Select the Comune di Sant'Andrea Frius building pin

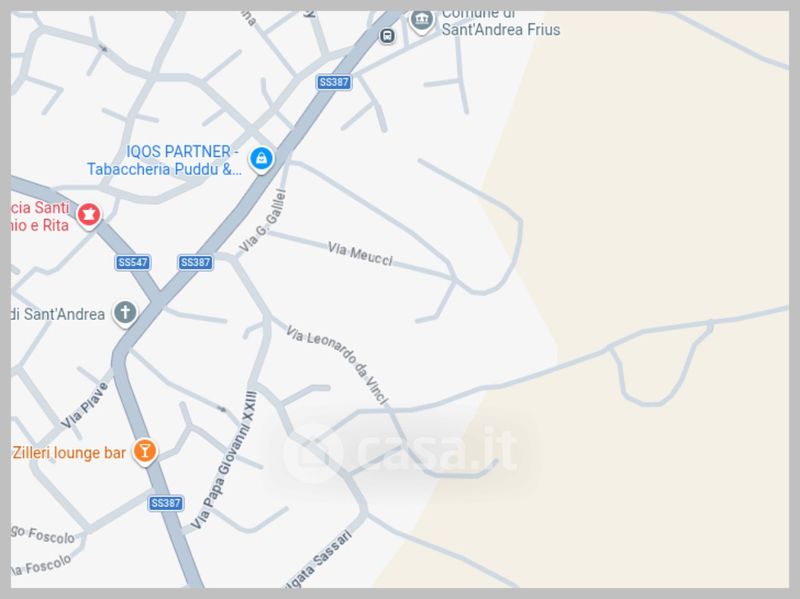click(x=422, y=21)
